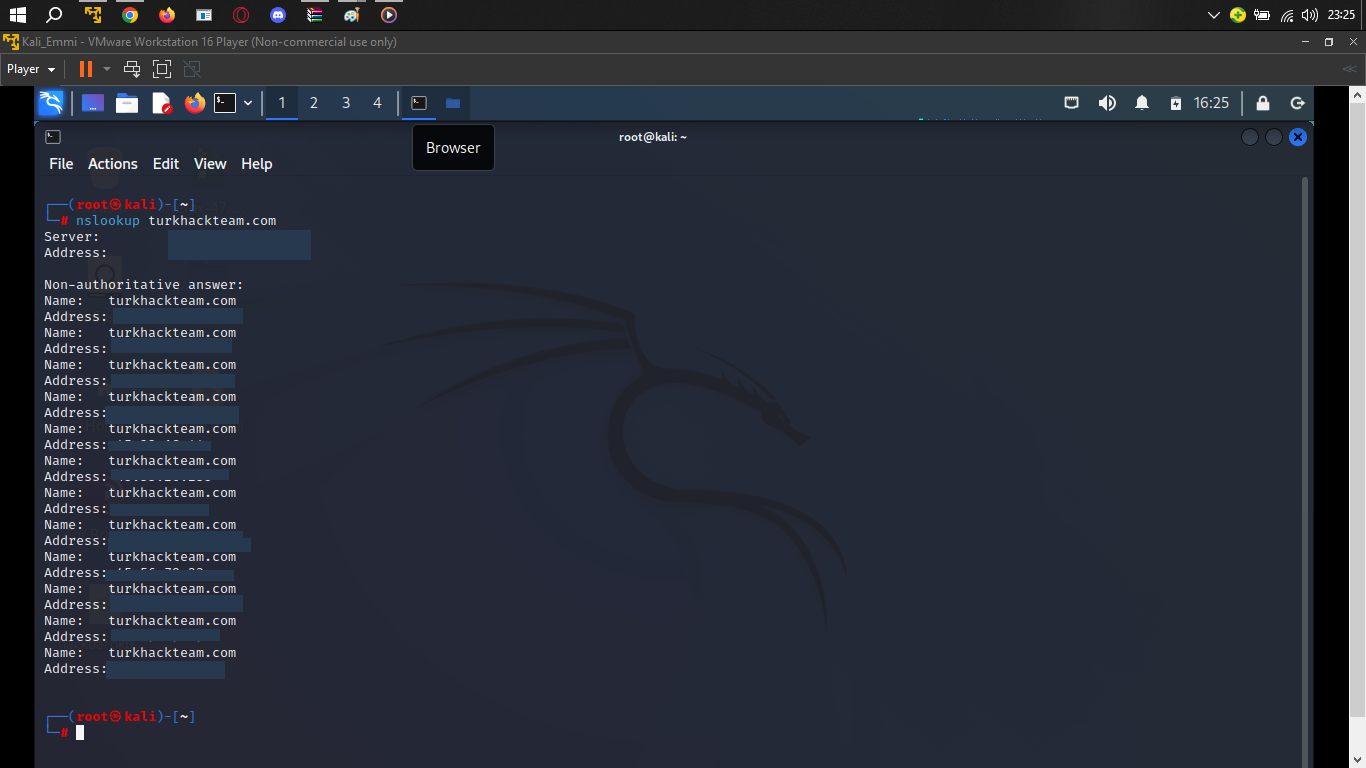Open the Windows Start menu
Viewport: 1366px width, 768px height.
pyautogui.click(x=17, y=15)
